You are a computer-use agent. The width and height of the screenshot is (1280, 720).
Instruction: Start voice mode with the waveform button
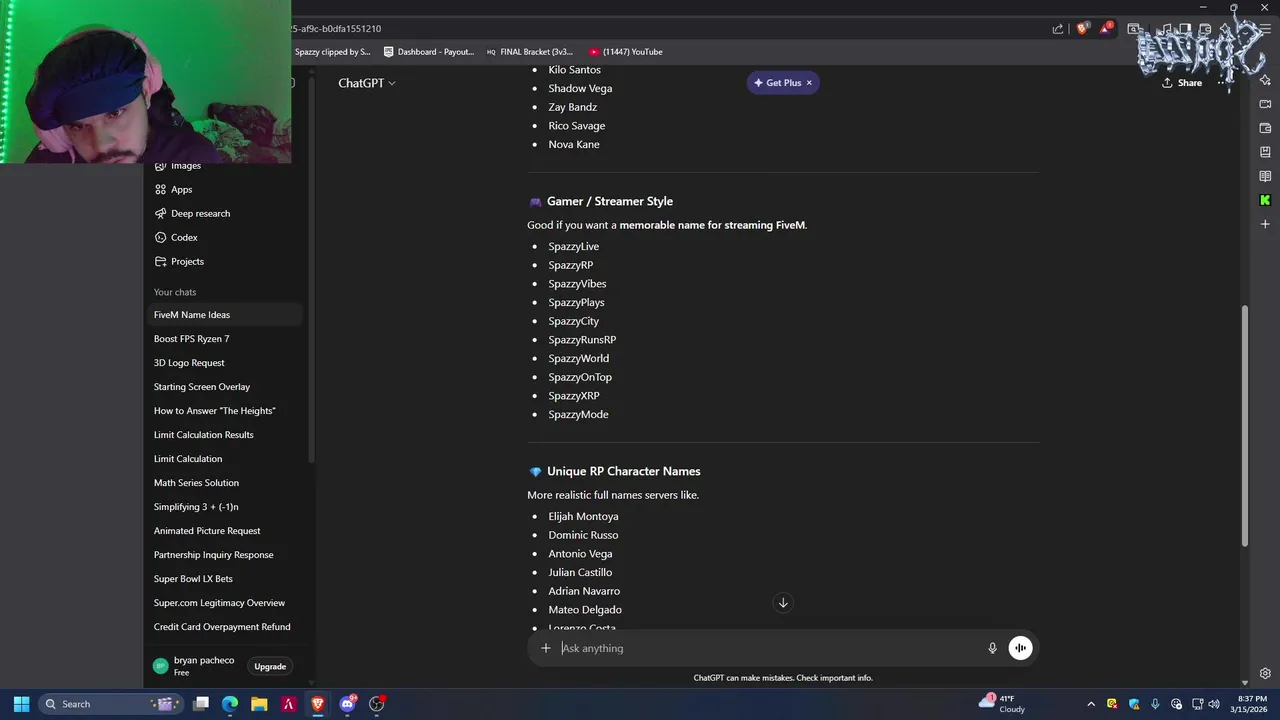(x=1020, y=648)
